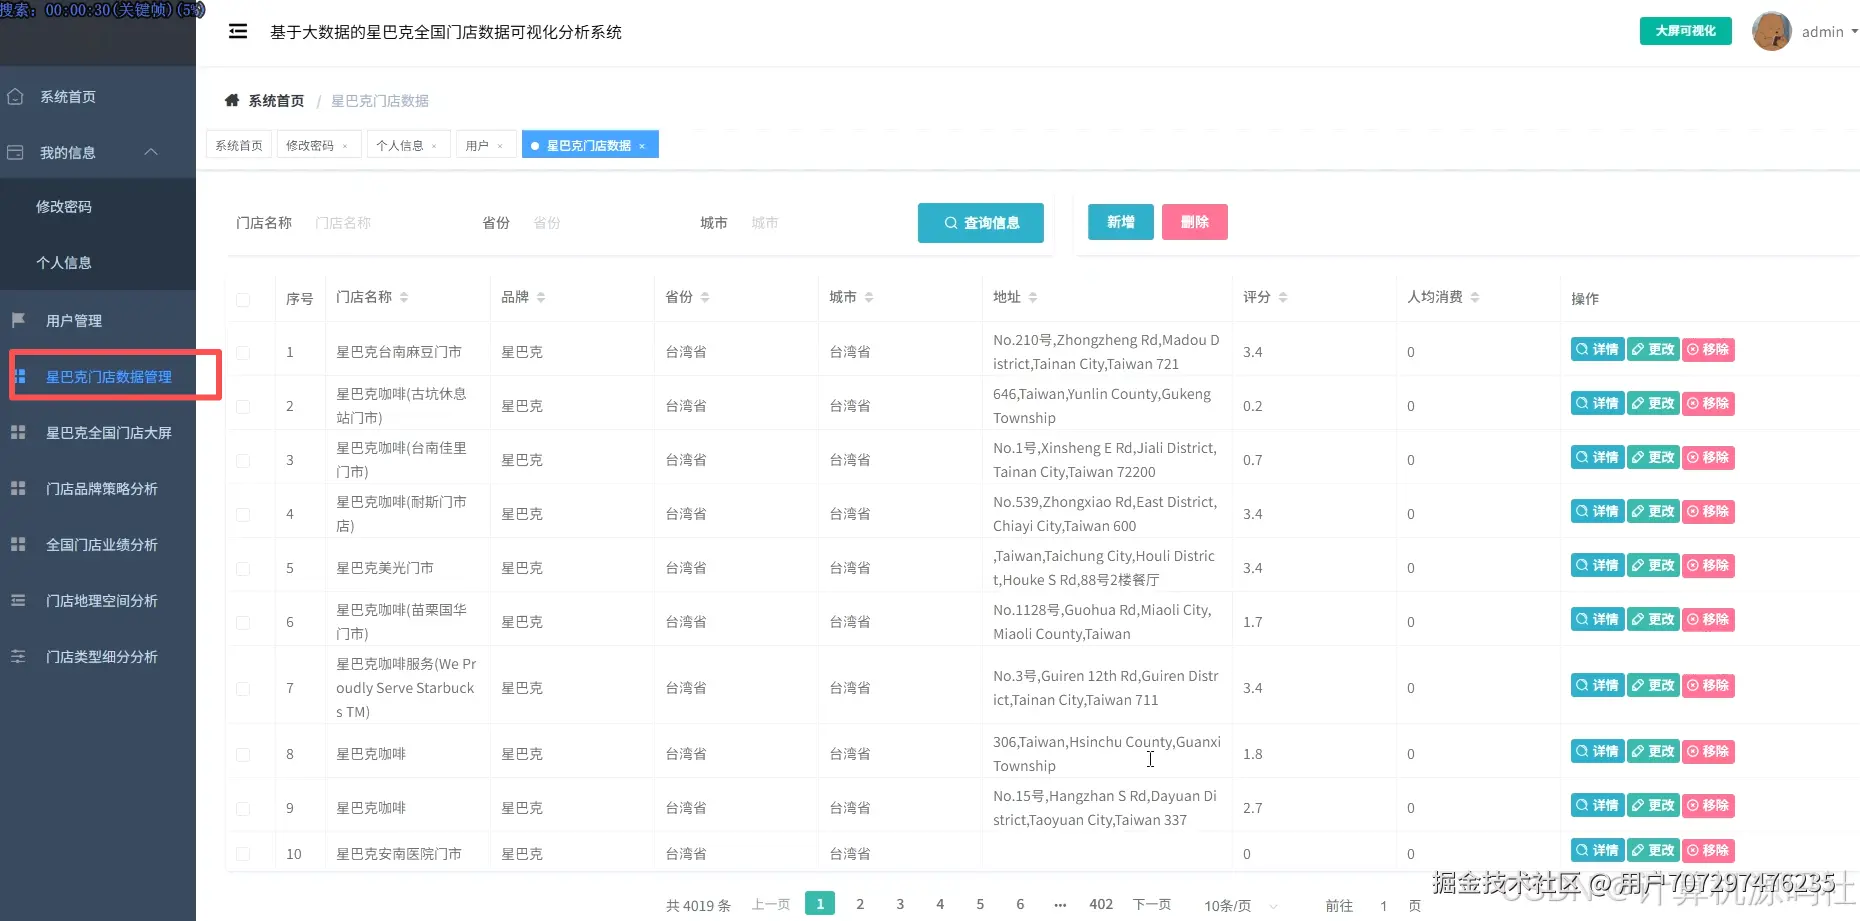Click 详情 for row 7 We Proudly Serve
The width and height of the screenshot is (1860, 921).
tap(1597, 686)
